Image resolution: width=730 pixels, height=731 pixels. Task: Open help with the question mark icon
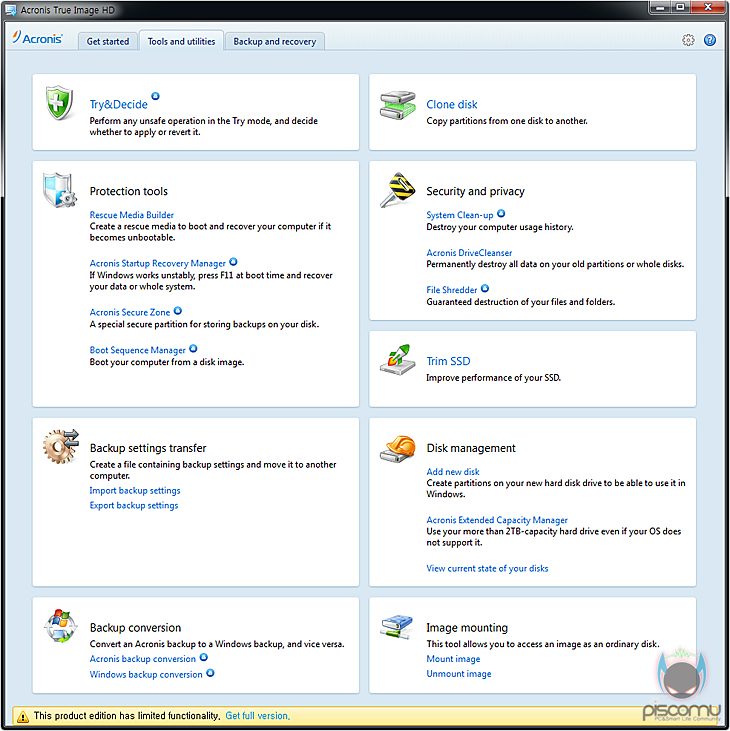click(709, 40)
